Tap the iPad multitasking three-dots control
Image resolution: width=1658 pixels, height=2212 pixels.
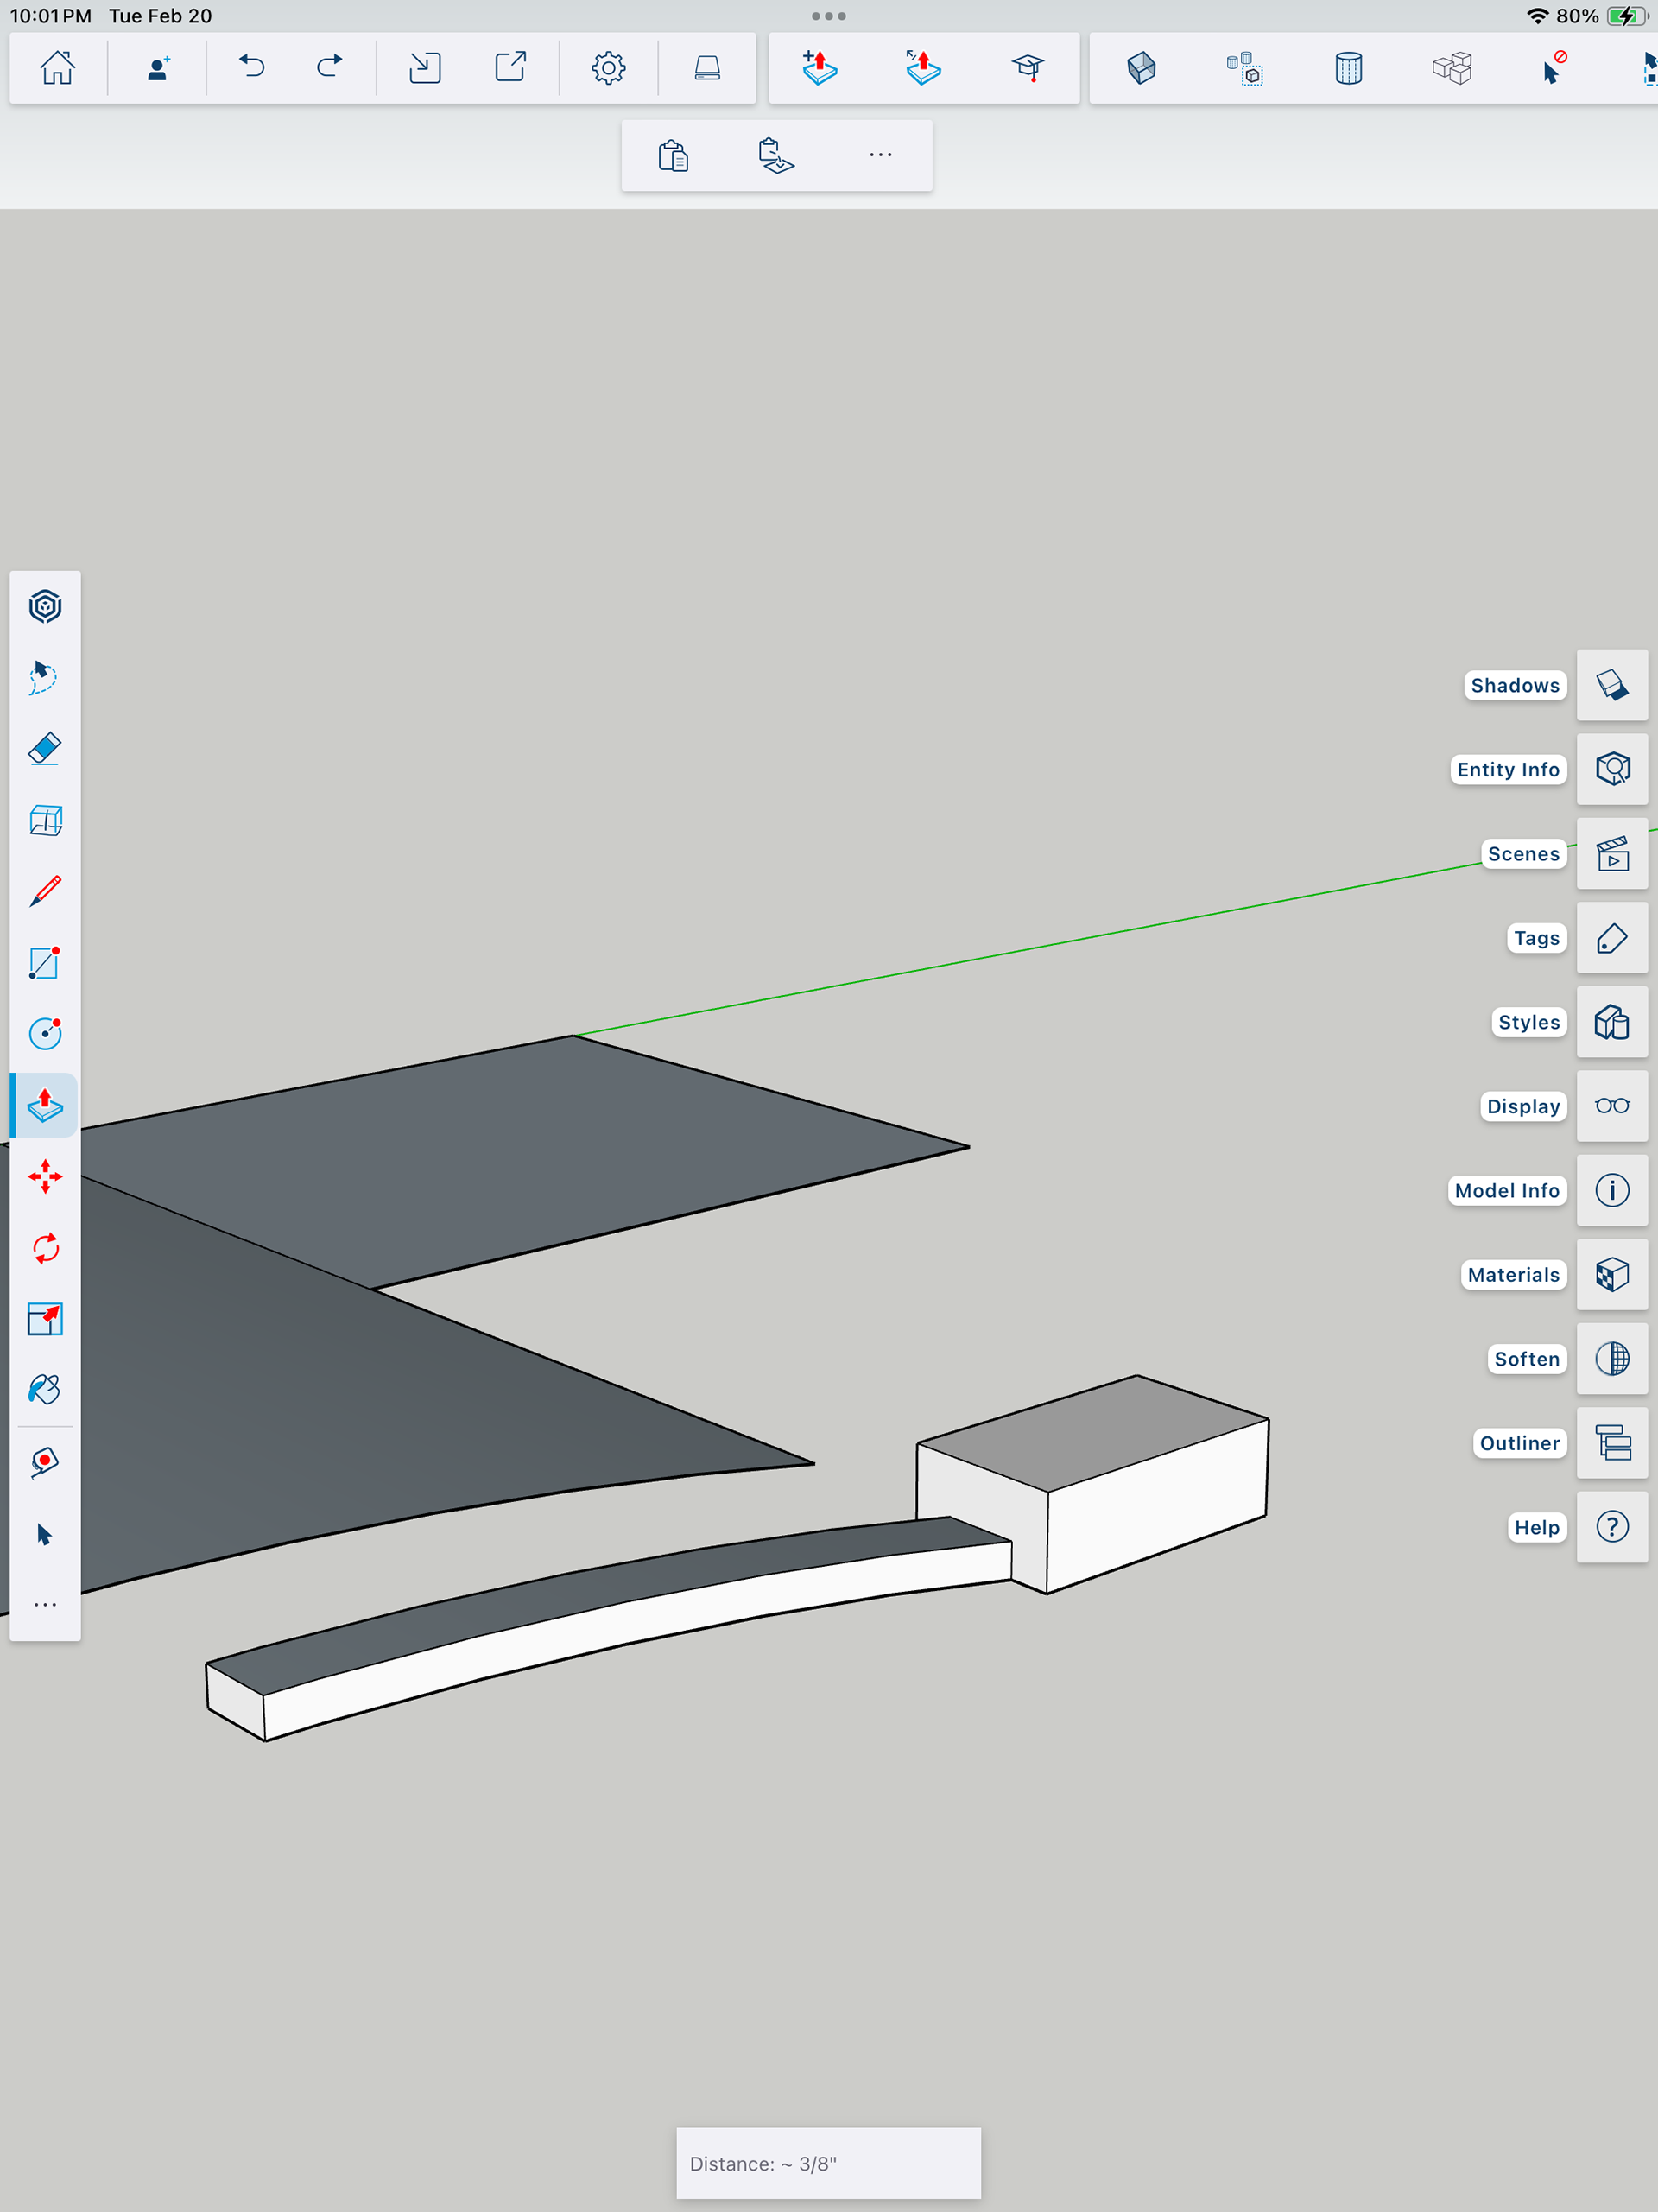coord(828,16)
